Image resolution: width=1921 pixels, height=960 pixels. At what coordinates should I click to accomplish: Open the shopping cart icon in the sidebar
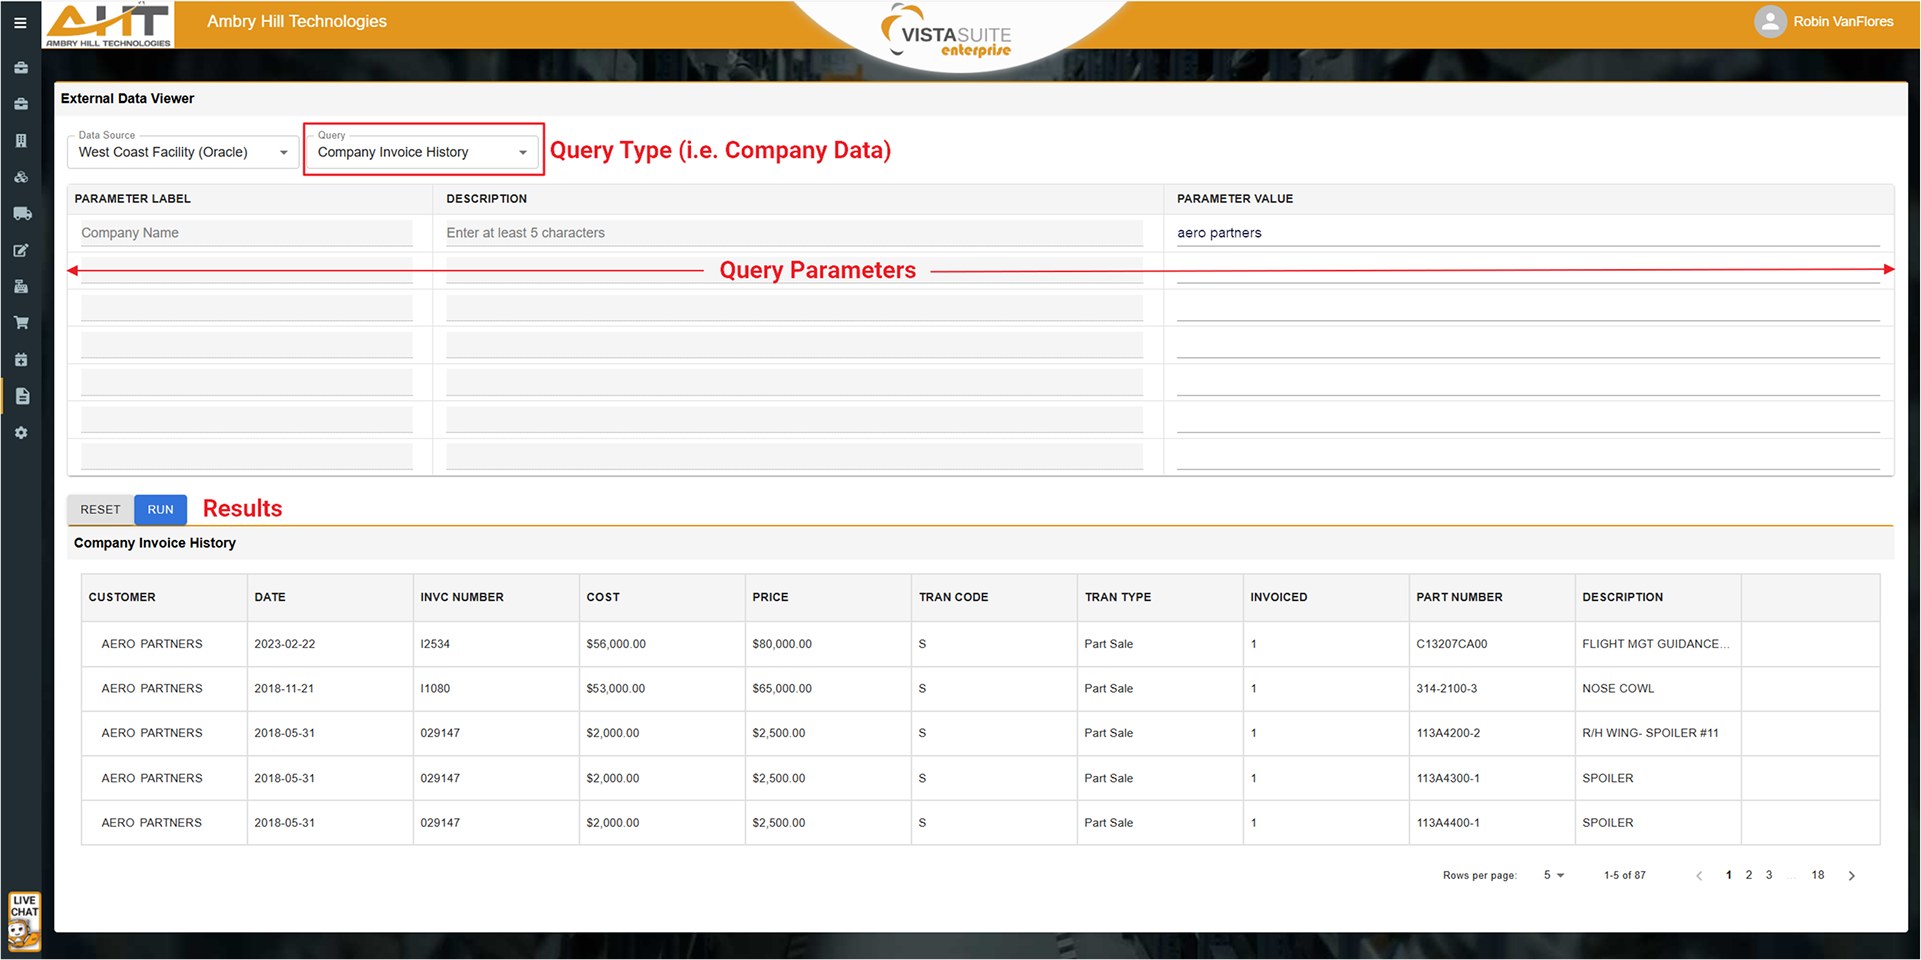click(21, 323)
